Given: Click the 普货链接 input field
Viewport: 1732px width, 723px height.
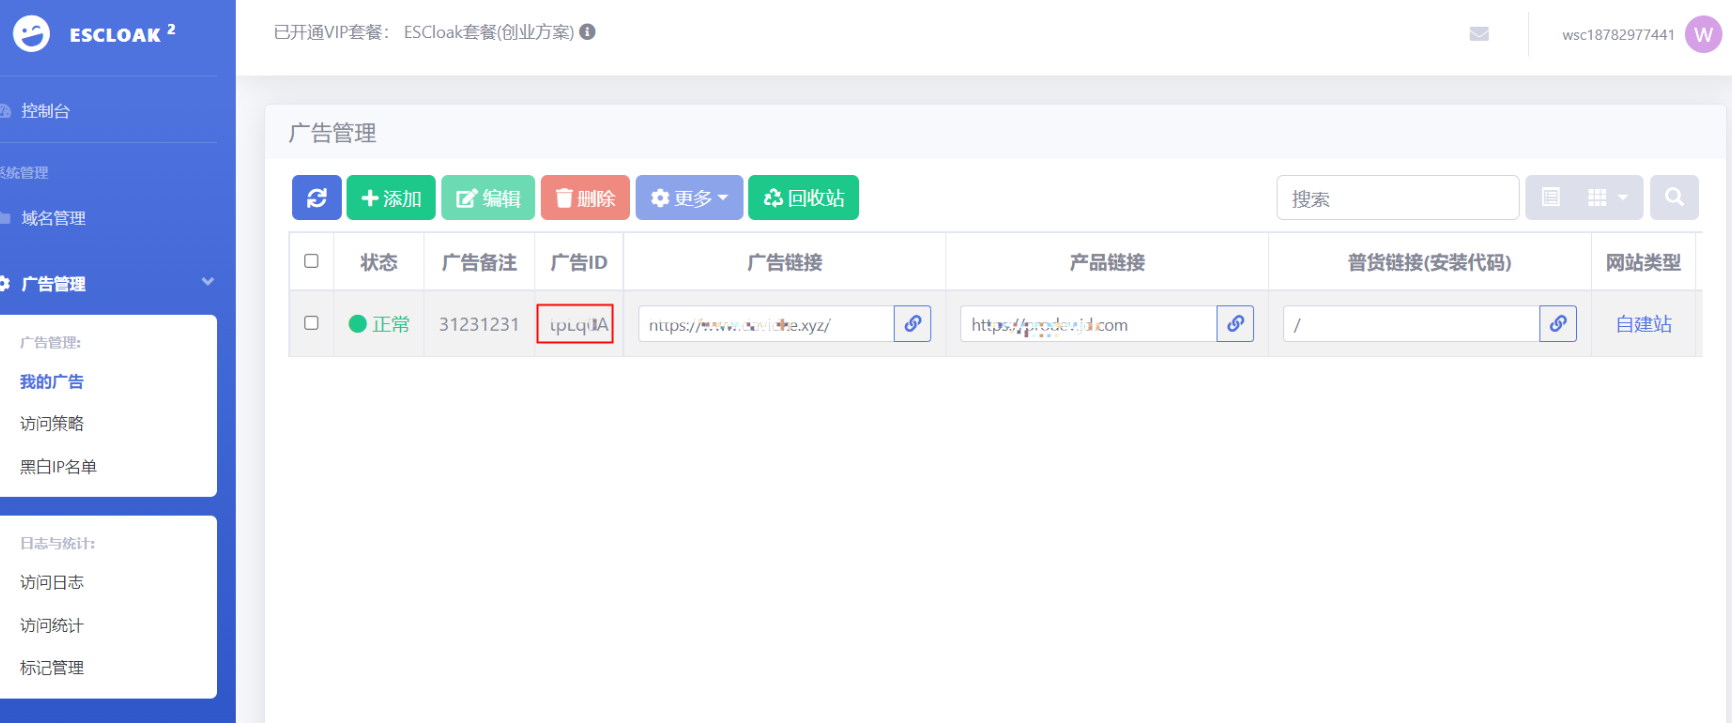Looking at the screenshot, I should 1411,324.
